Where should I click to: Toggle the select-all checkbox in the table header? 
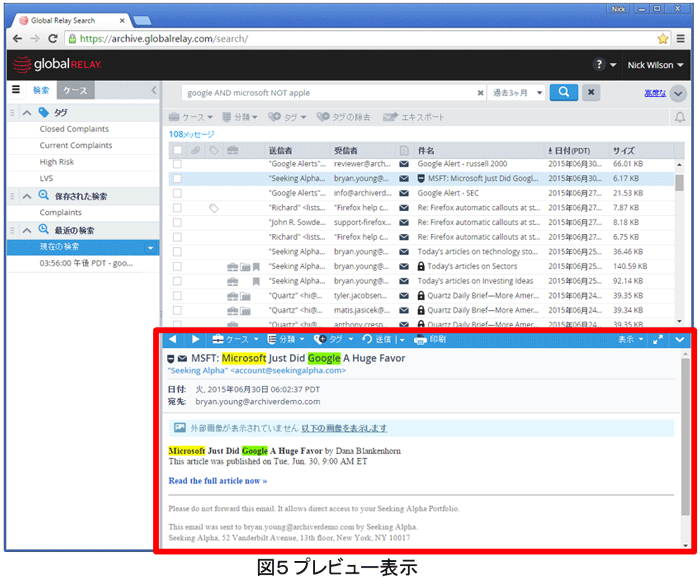click(177, 150)
